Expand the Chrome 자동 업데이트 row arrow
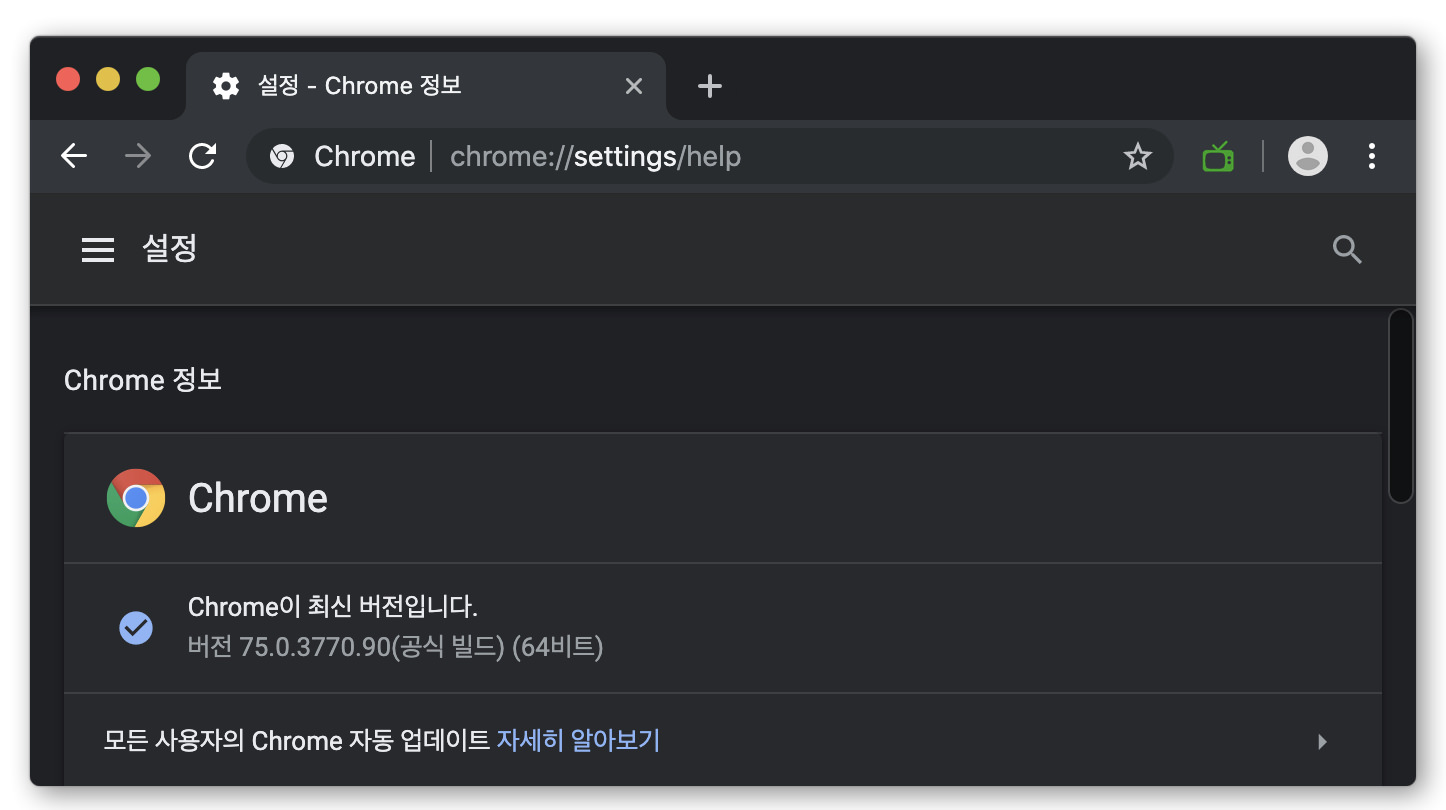Screen dimensions: 1446x810 [x=1322, y=742]
